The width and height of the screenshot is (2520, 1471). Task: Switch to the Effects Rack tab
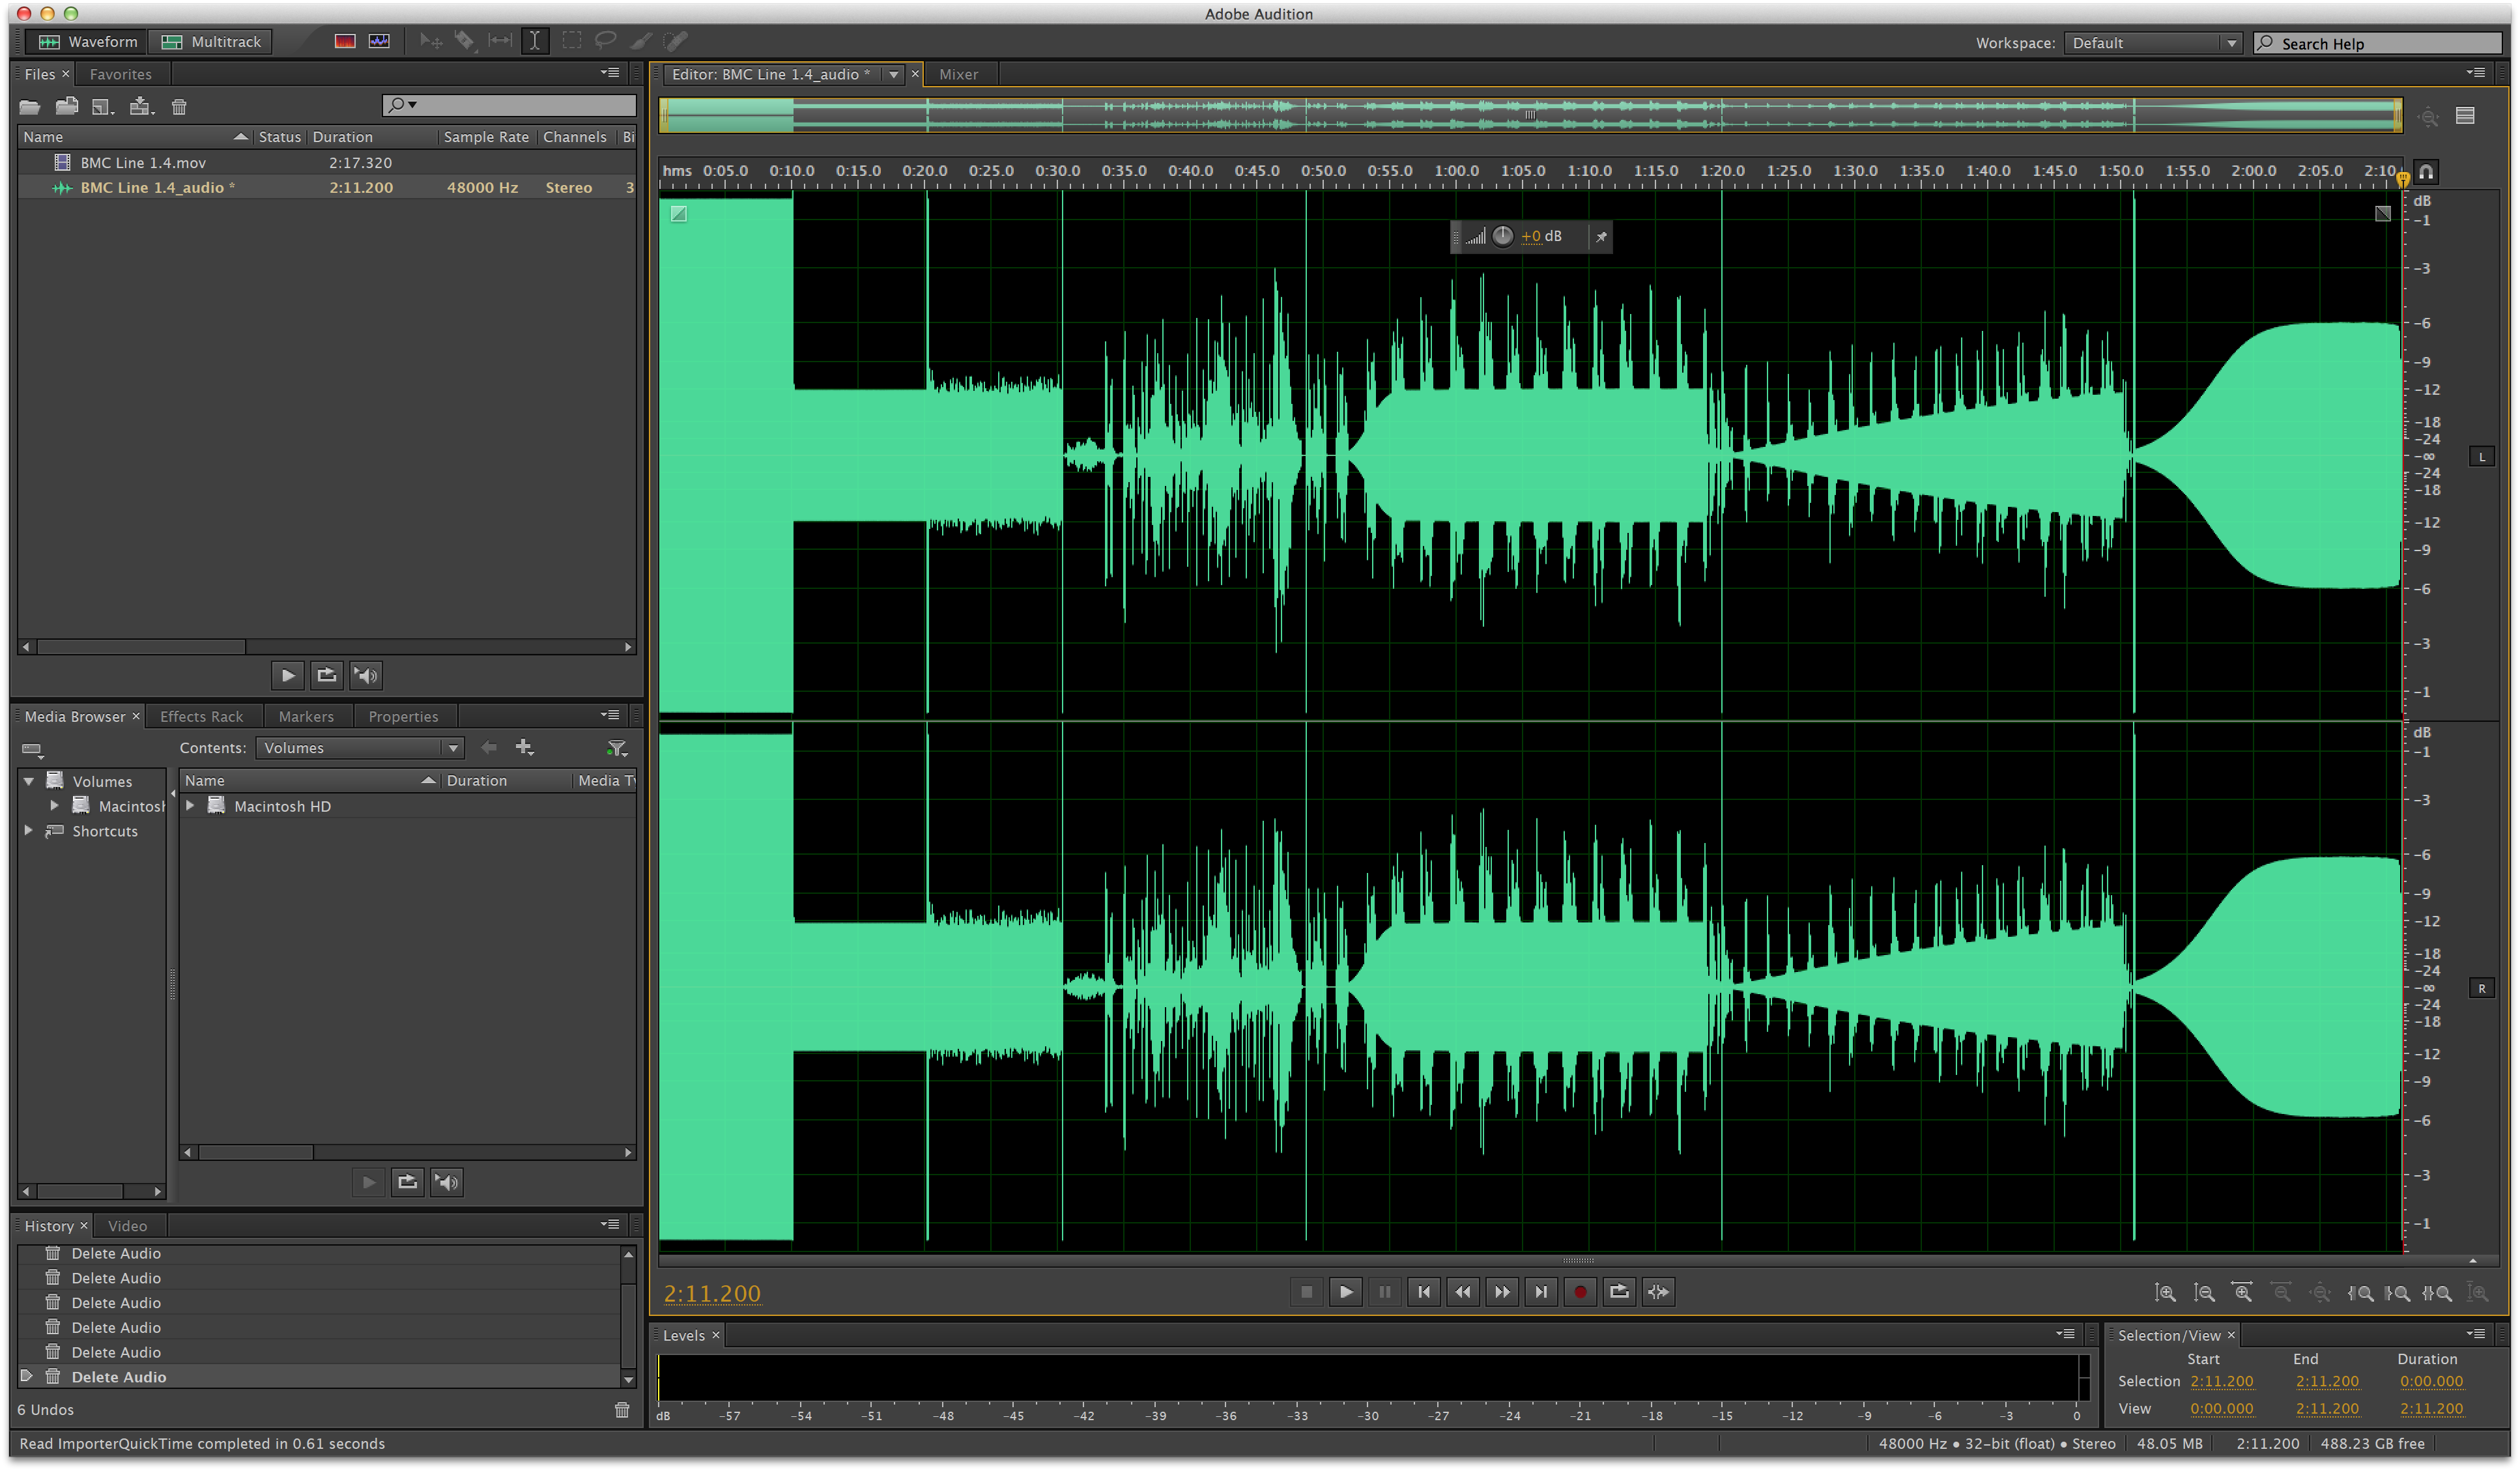tap(202, 717)
